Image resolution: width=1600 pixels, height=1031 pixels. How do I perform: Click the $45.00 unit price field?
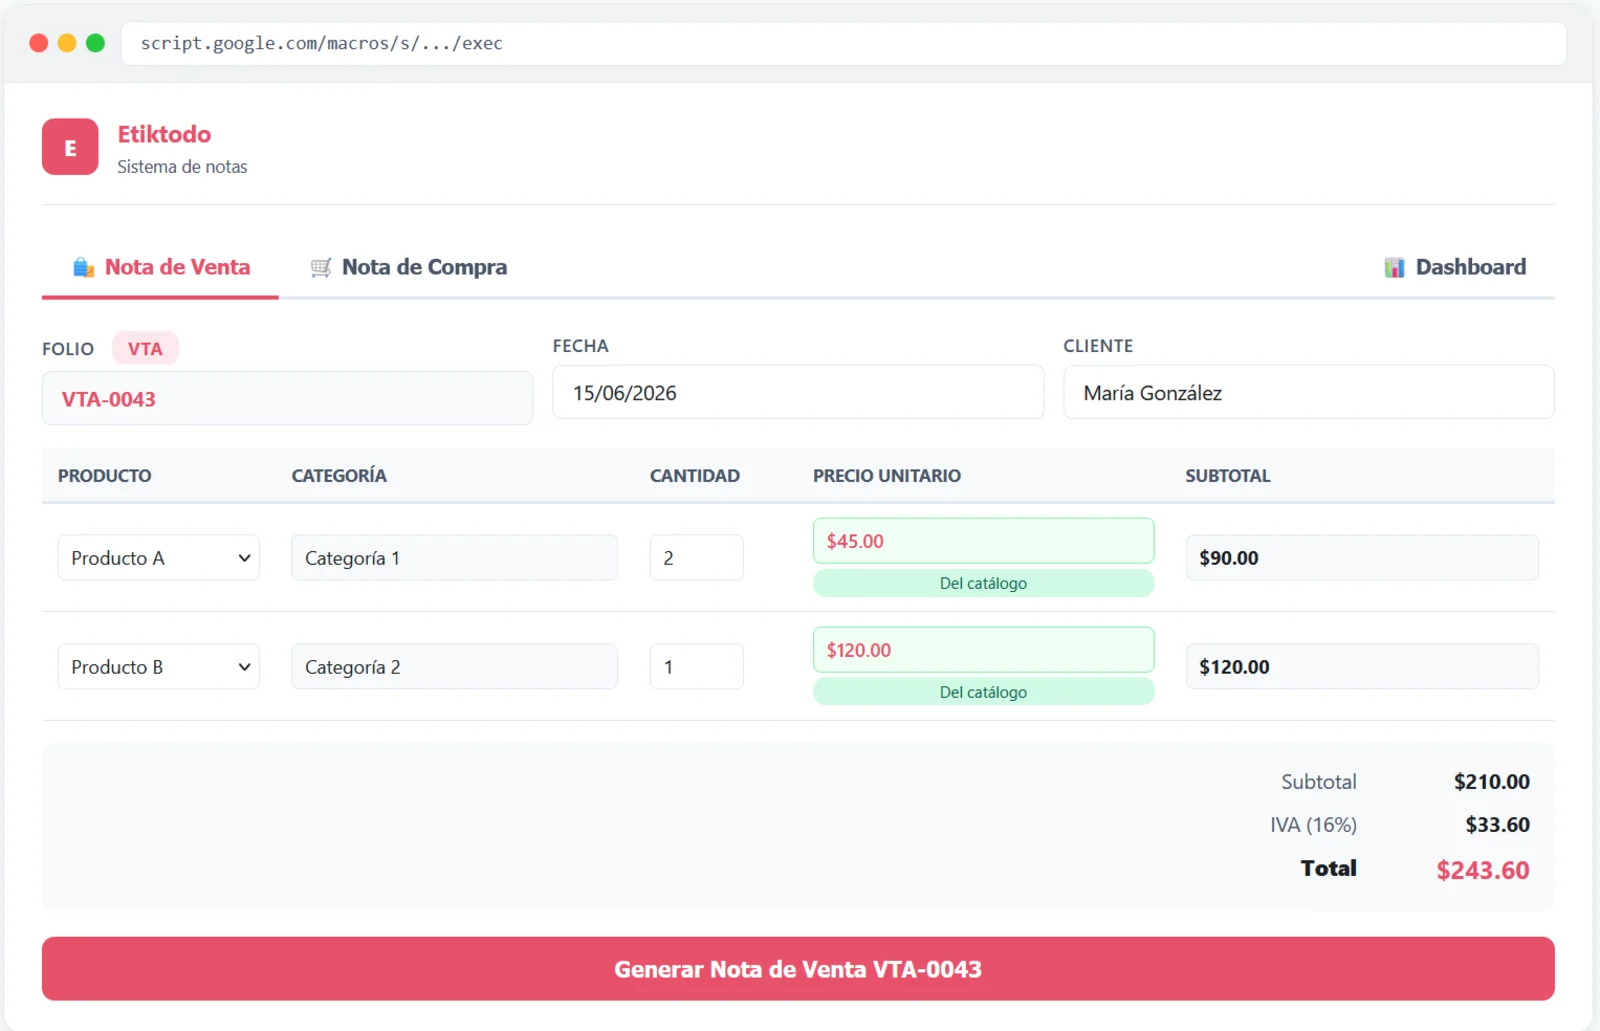(x=984, y=541)
